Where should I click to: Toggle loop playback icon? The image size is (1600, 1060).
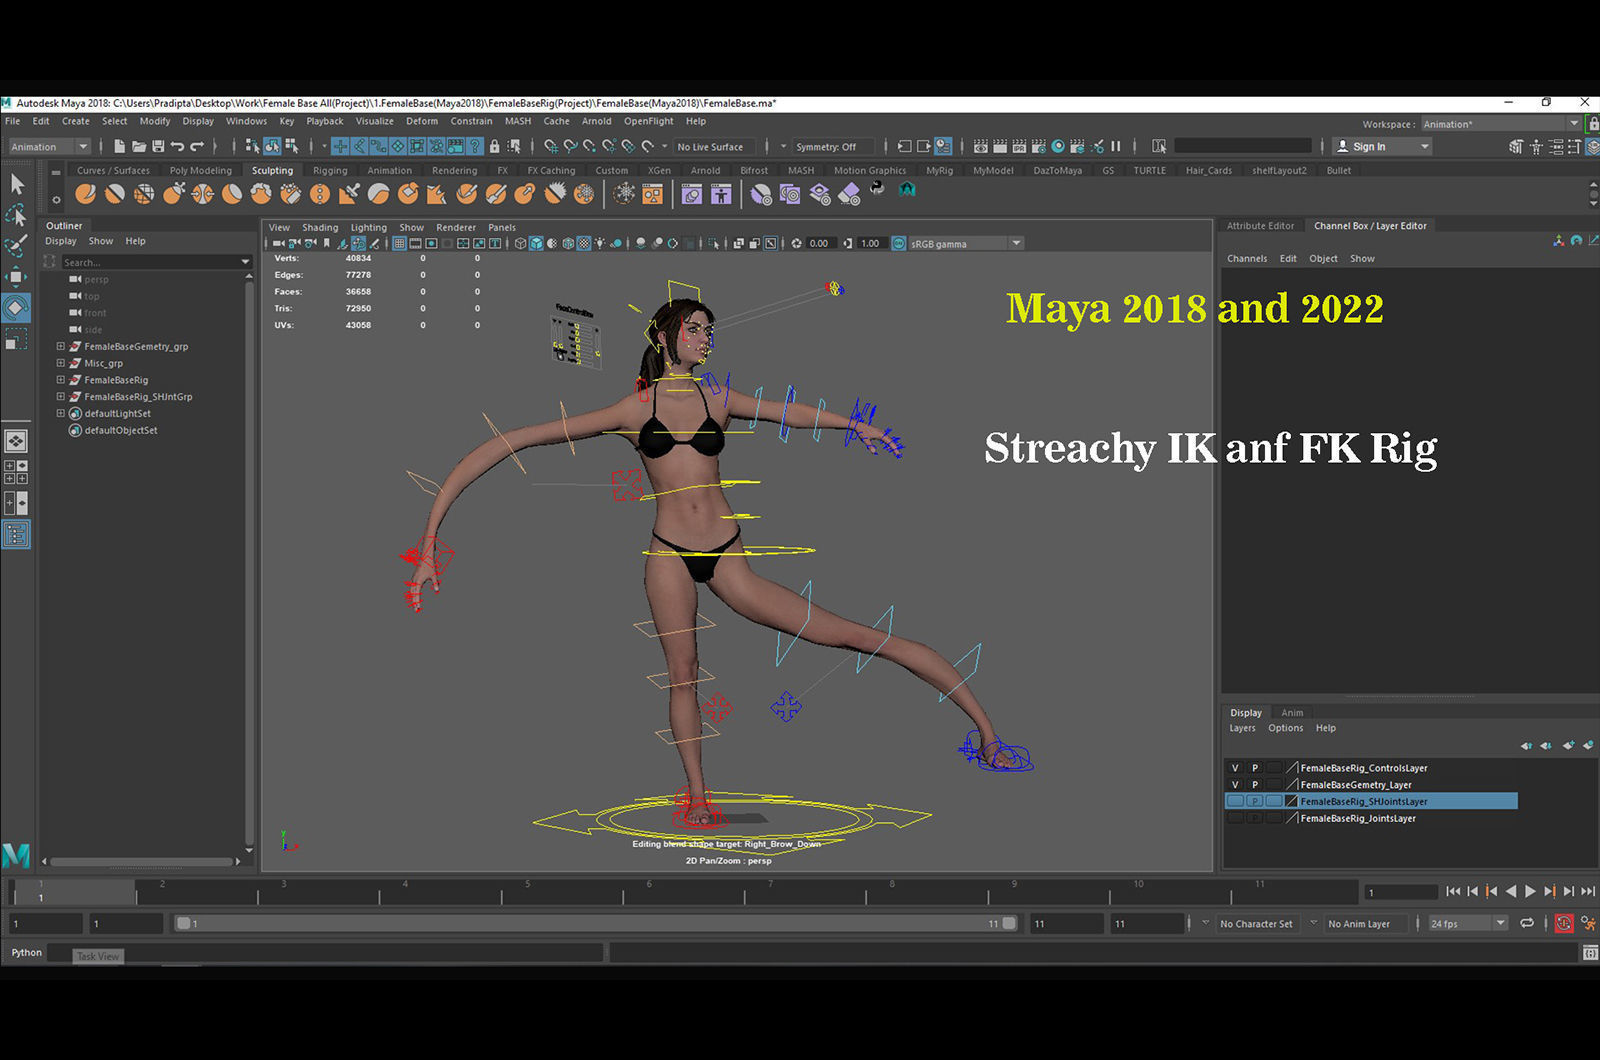click(1527, 923)
